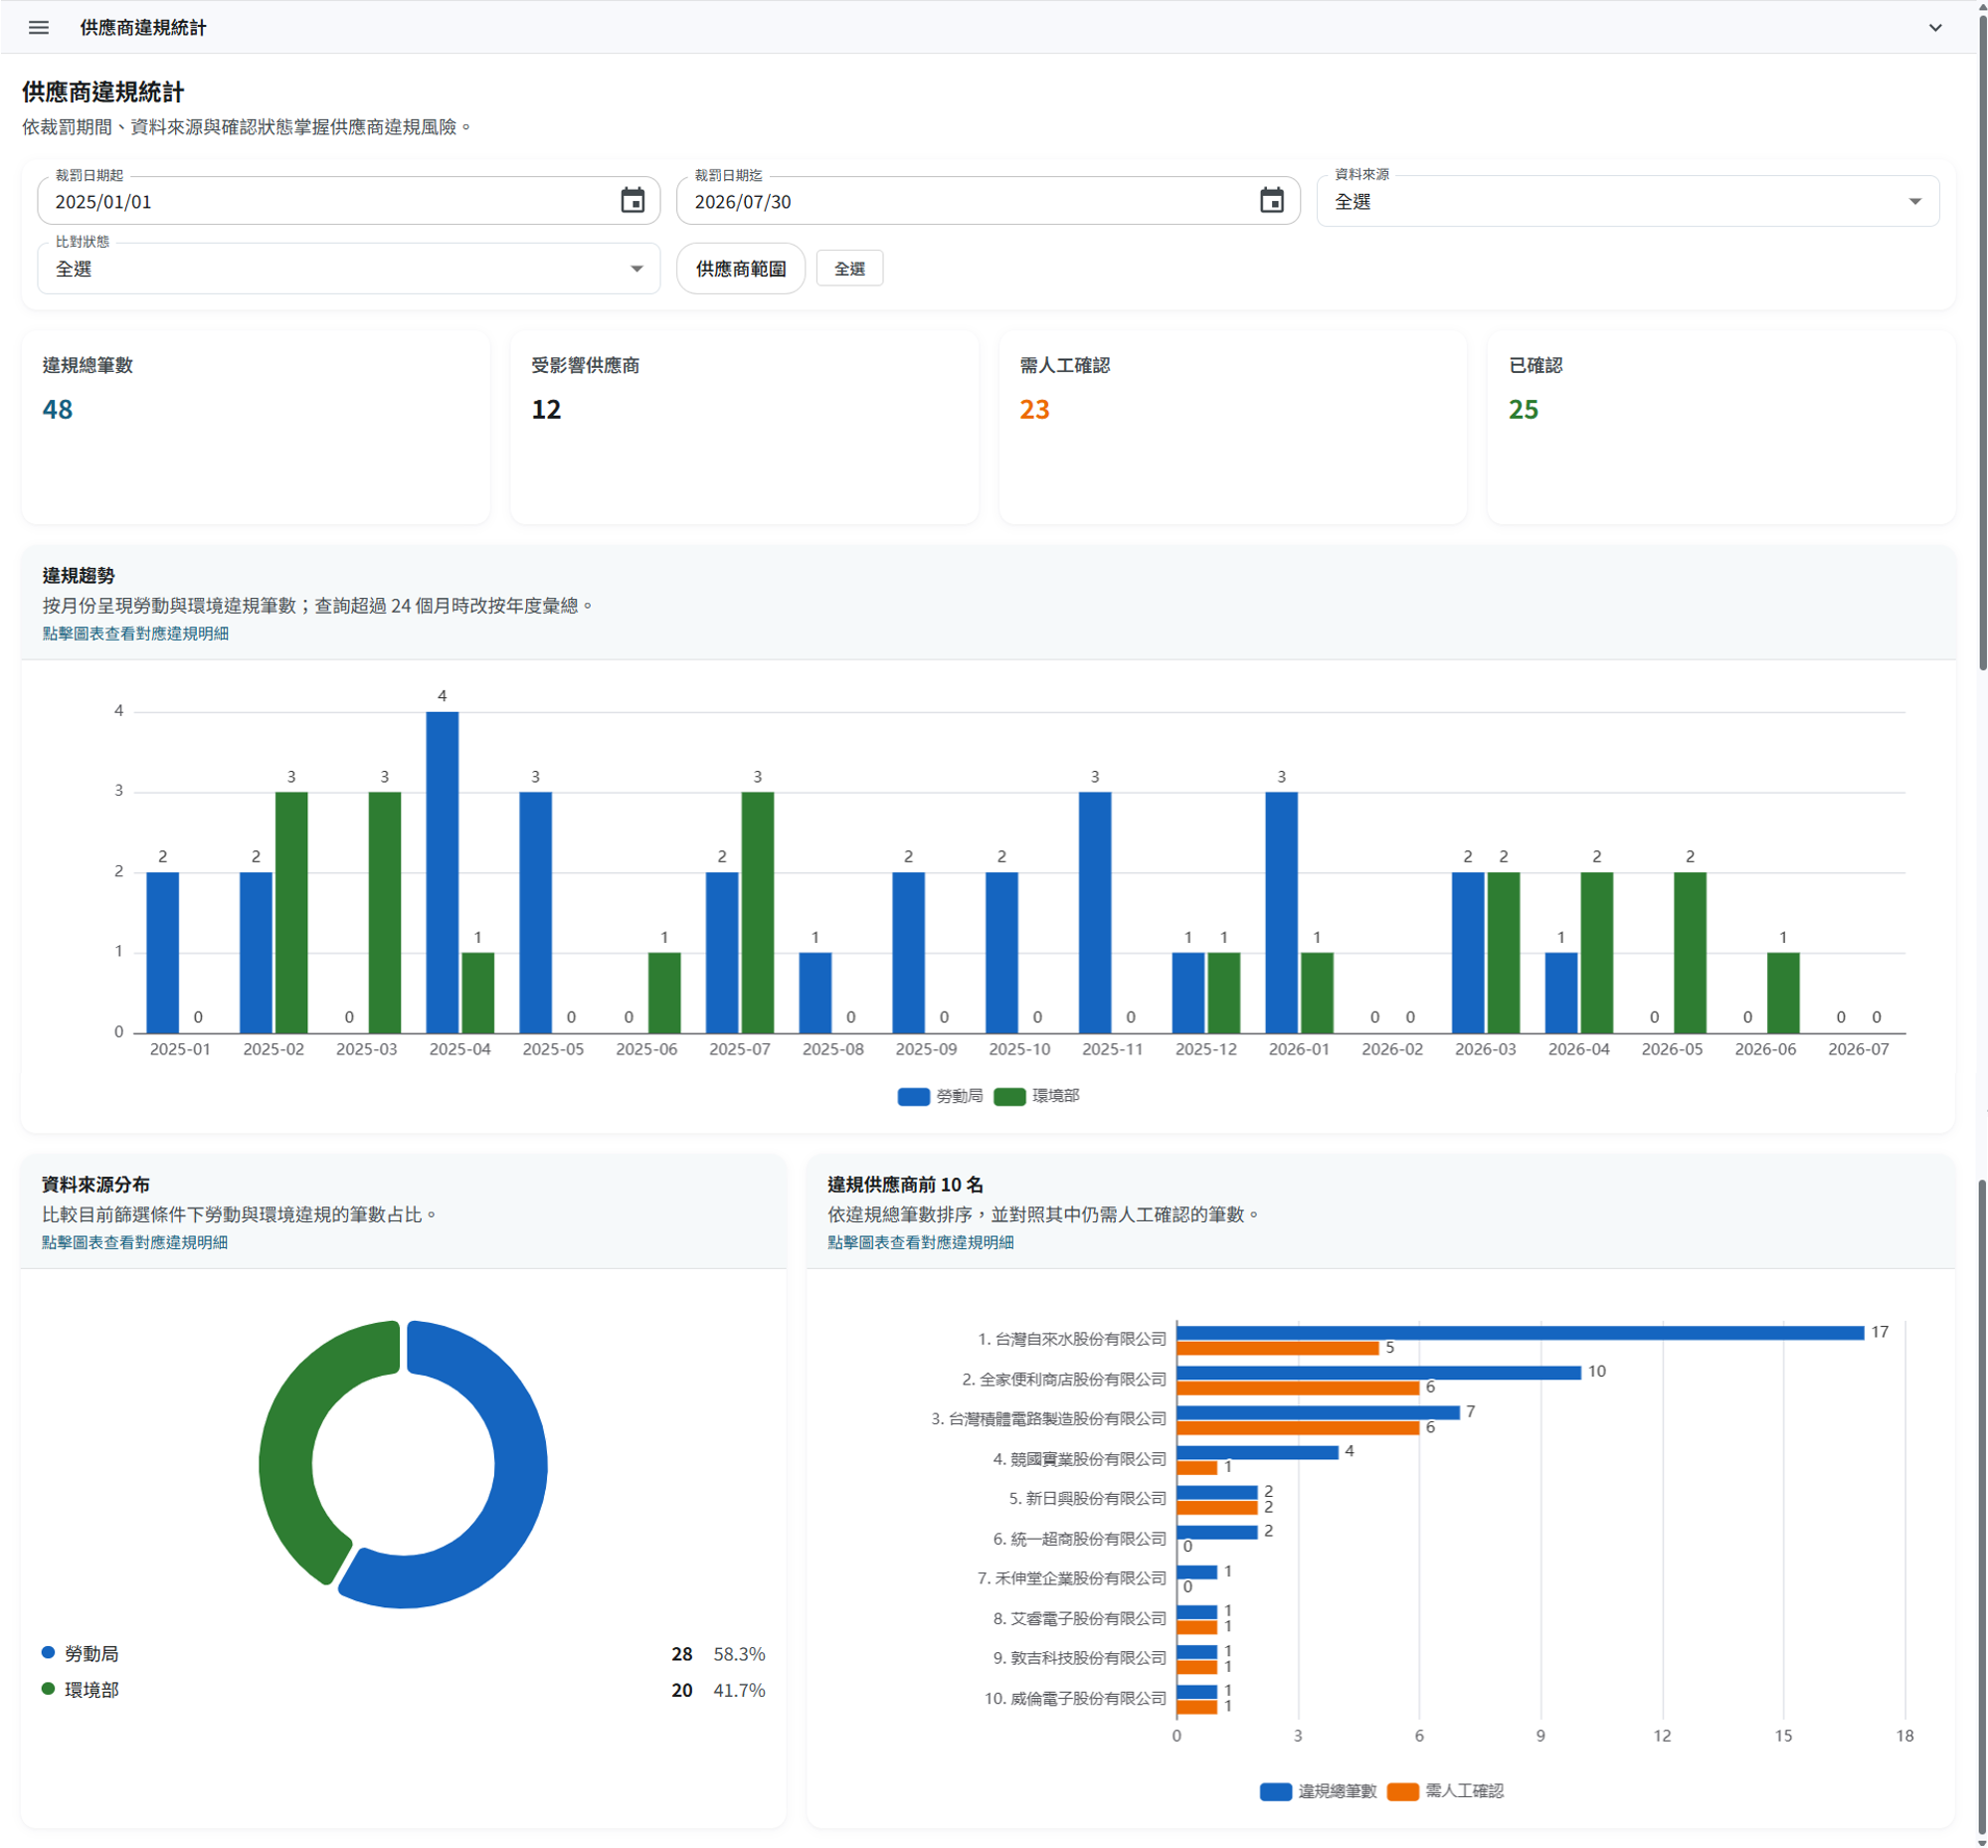Viewport: 1988px width, 1848px height.
Task: Expand the top-right header chevron
Action: [x=1935, y=27]
